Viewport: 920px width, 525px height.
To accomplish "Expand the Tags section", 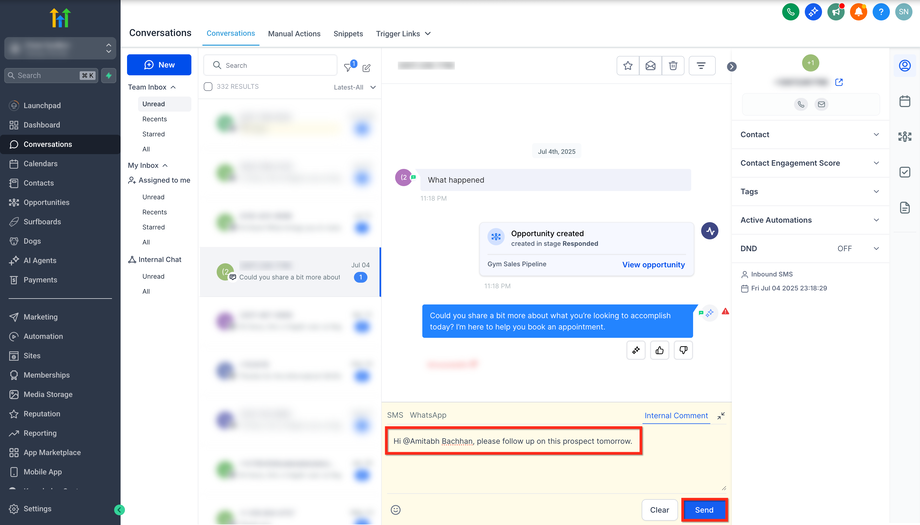I will click(810, 192).
